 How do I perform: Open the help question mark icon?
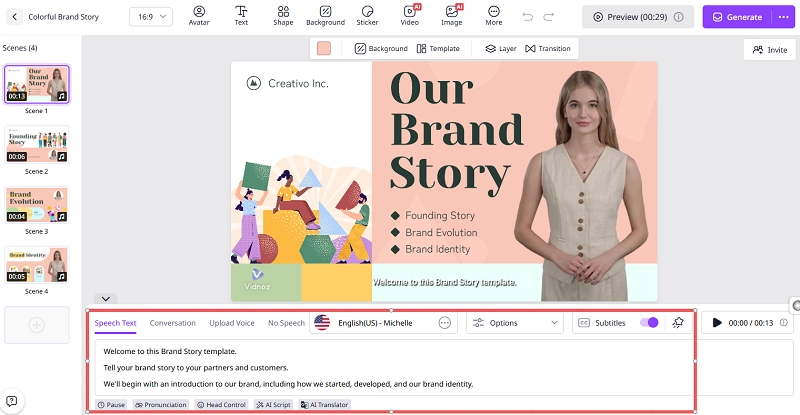(11, 401)
